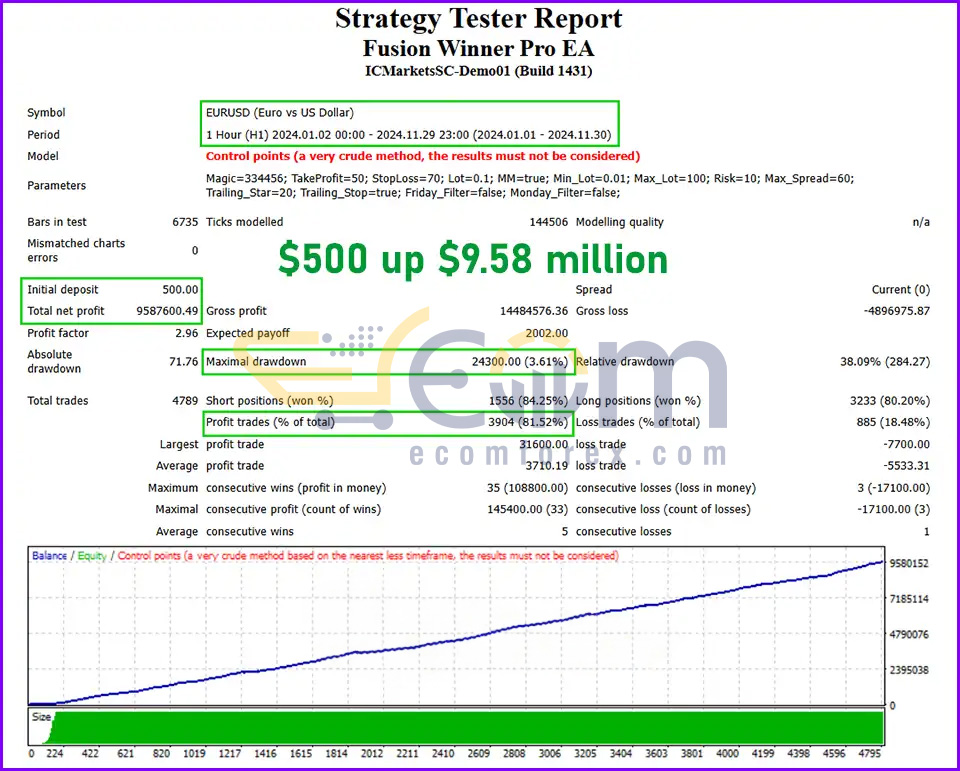Image resolution: width=960 pixels, height=771 pixels.
Task: Click the "Short positions (won %)" label
Action: pyautogui.click(x=269, y=401)
